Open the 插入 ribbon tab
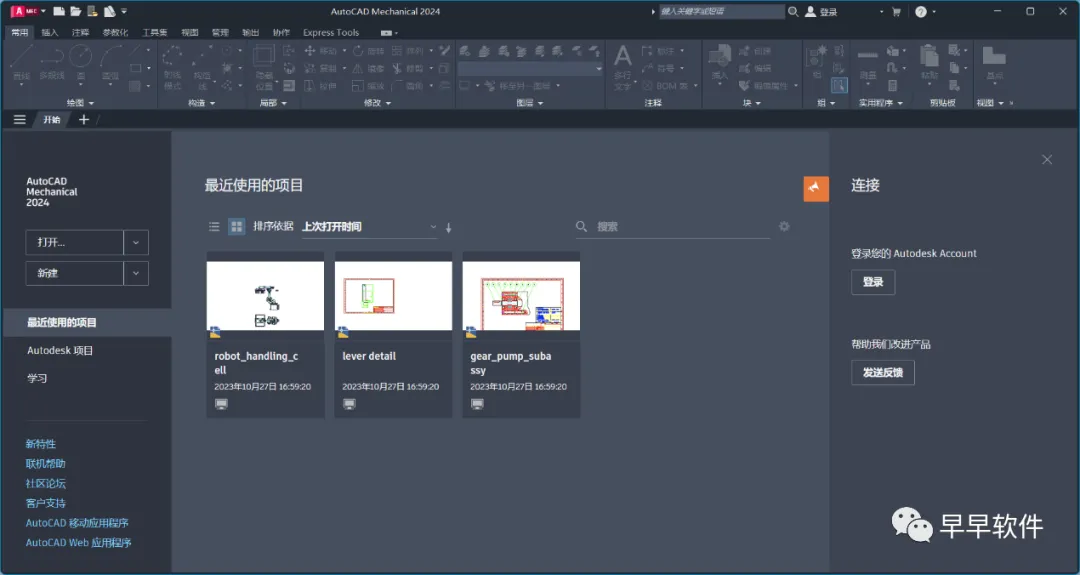Viewport: 1080px width, 575px height. pyautogui.click(x=50, y=32)
